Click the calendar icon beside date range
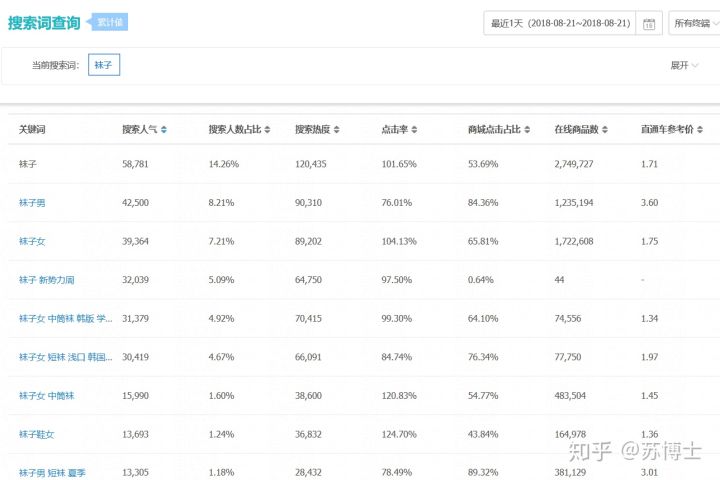The width and height of the screenshot is (720, 480). tap(649, 24)
